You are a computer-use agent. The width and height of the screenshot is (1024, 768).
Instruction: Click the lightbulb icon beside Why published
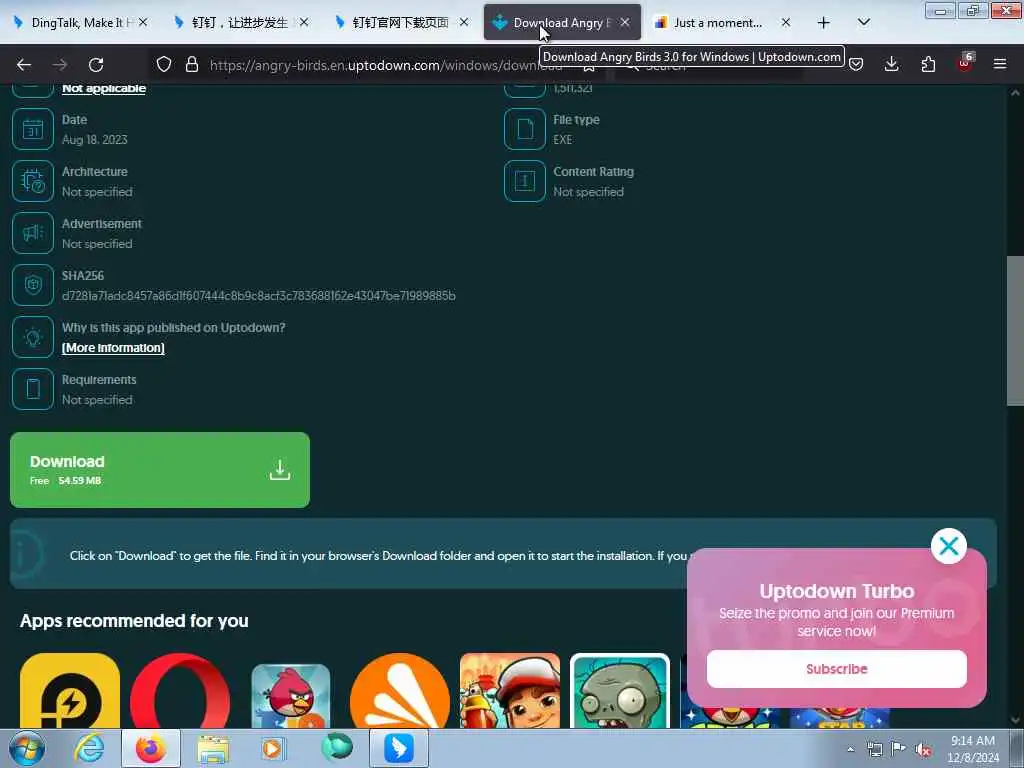pyautogui.click(x=33, y=337)
